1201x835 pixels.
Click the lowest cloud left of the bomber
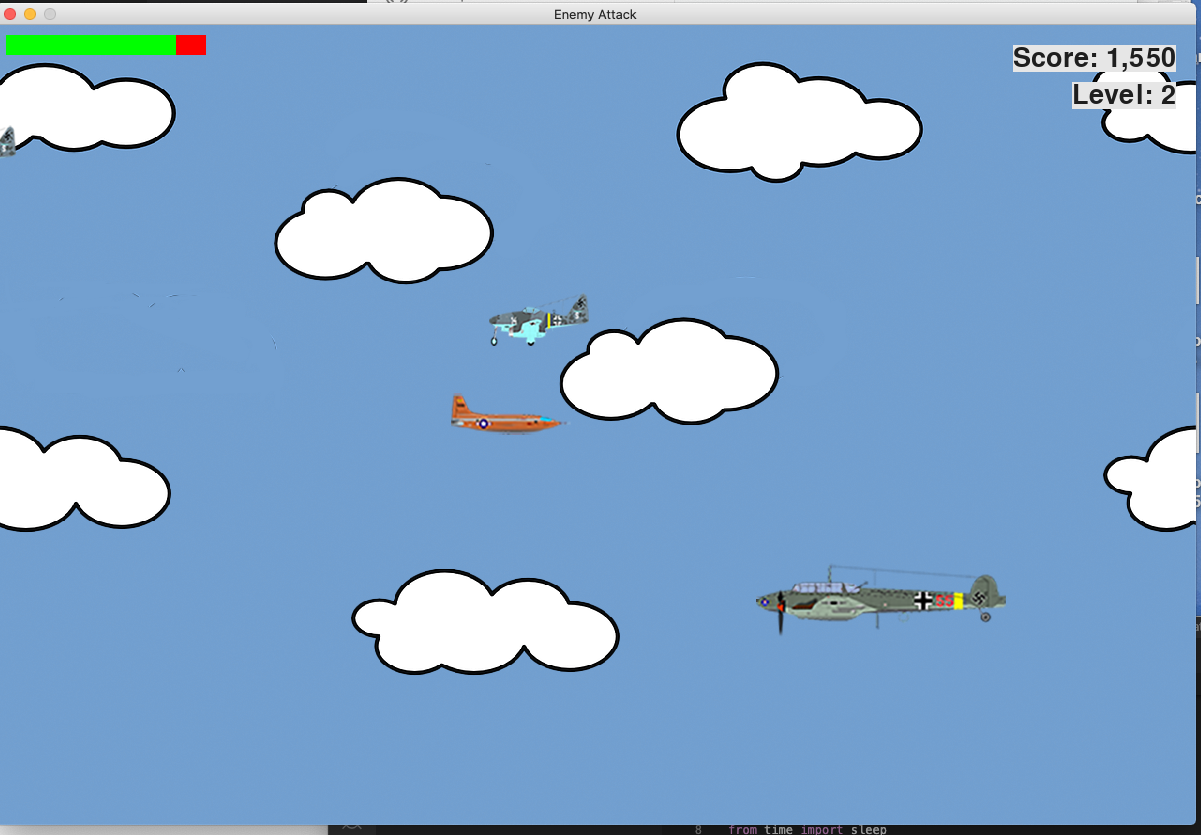[486, 624]
